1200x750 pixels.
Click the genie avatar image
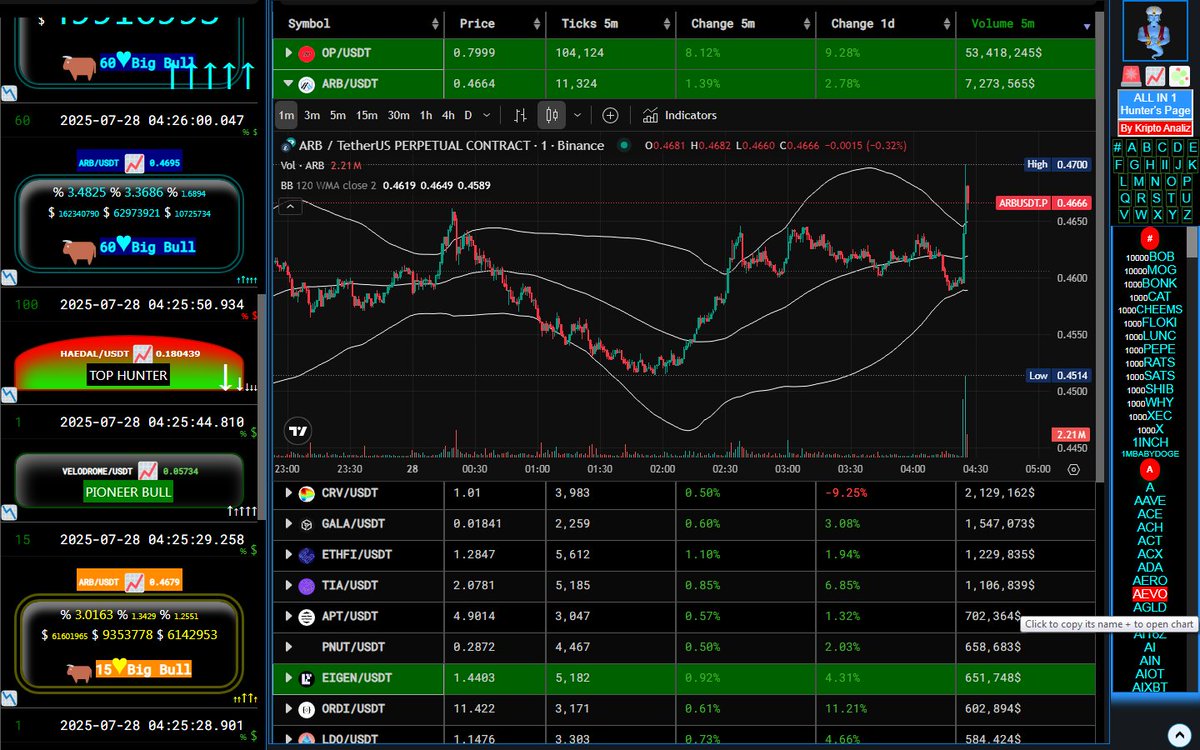coord(1154,31)
